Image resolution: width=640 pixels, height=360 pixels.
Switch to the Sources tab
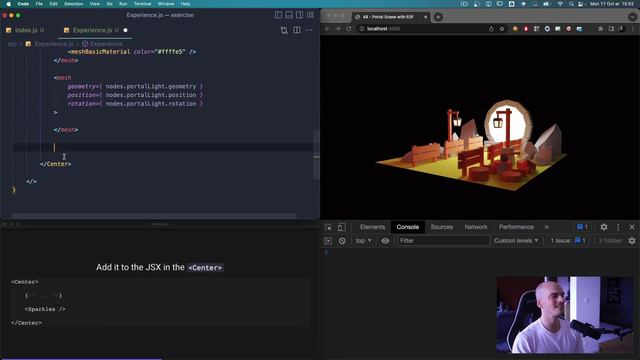[x=442, y=227]
